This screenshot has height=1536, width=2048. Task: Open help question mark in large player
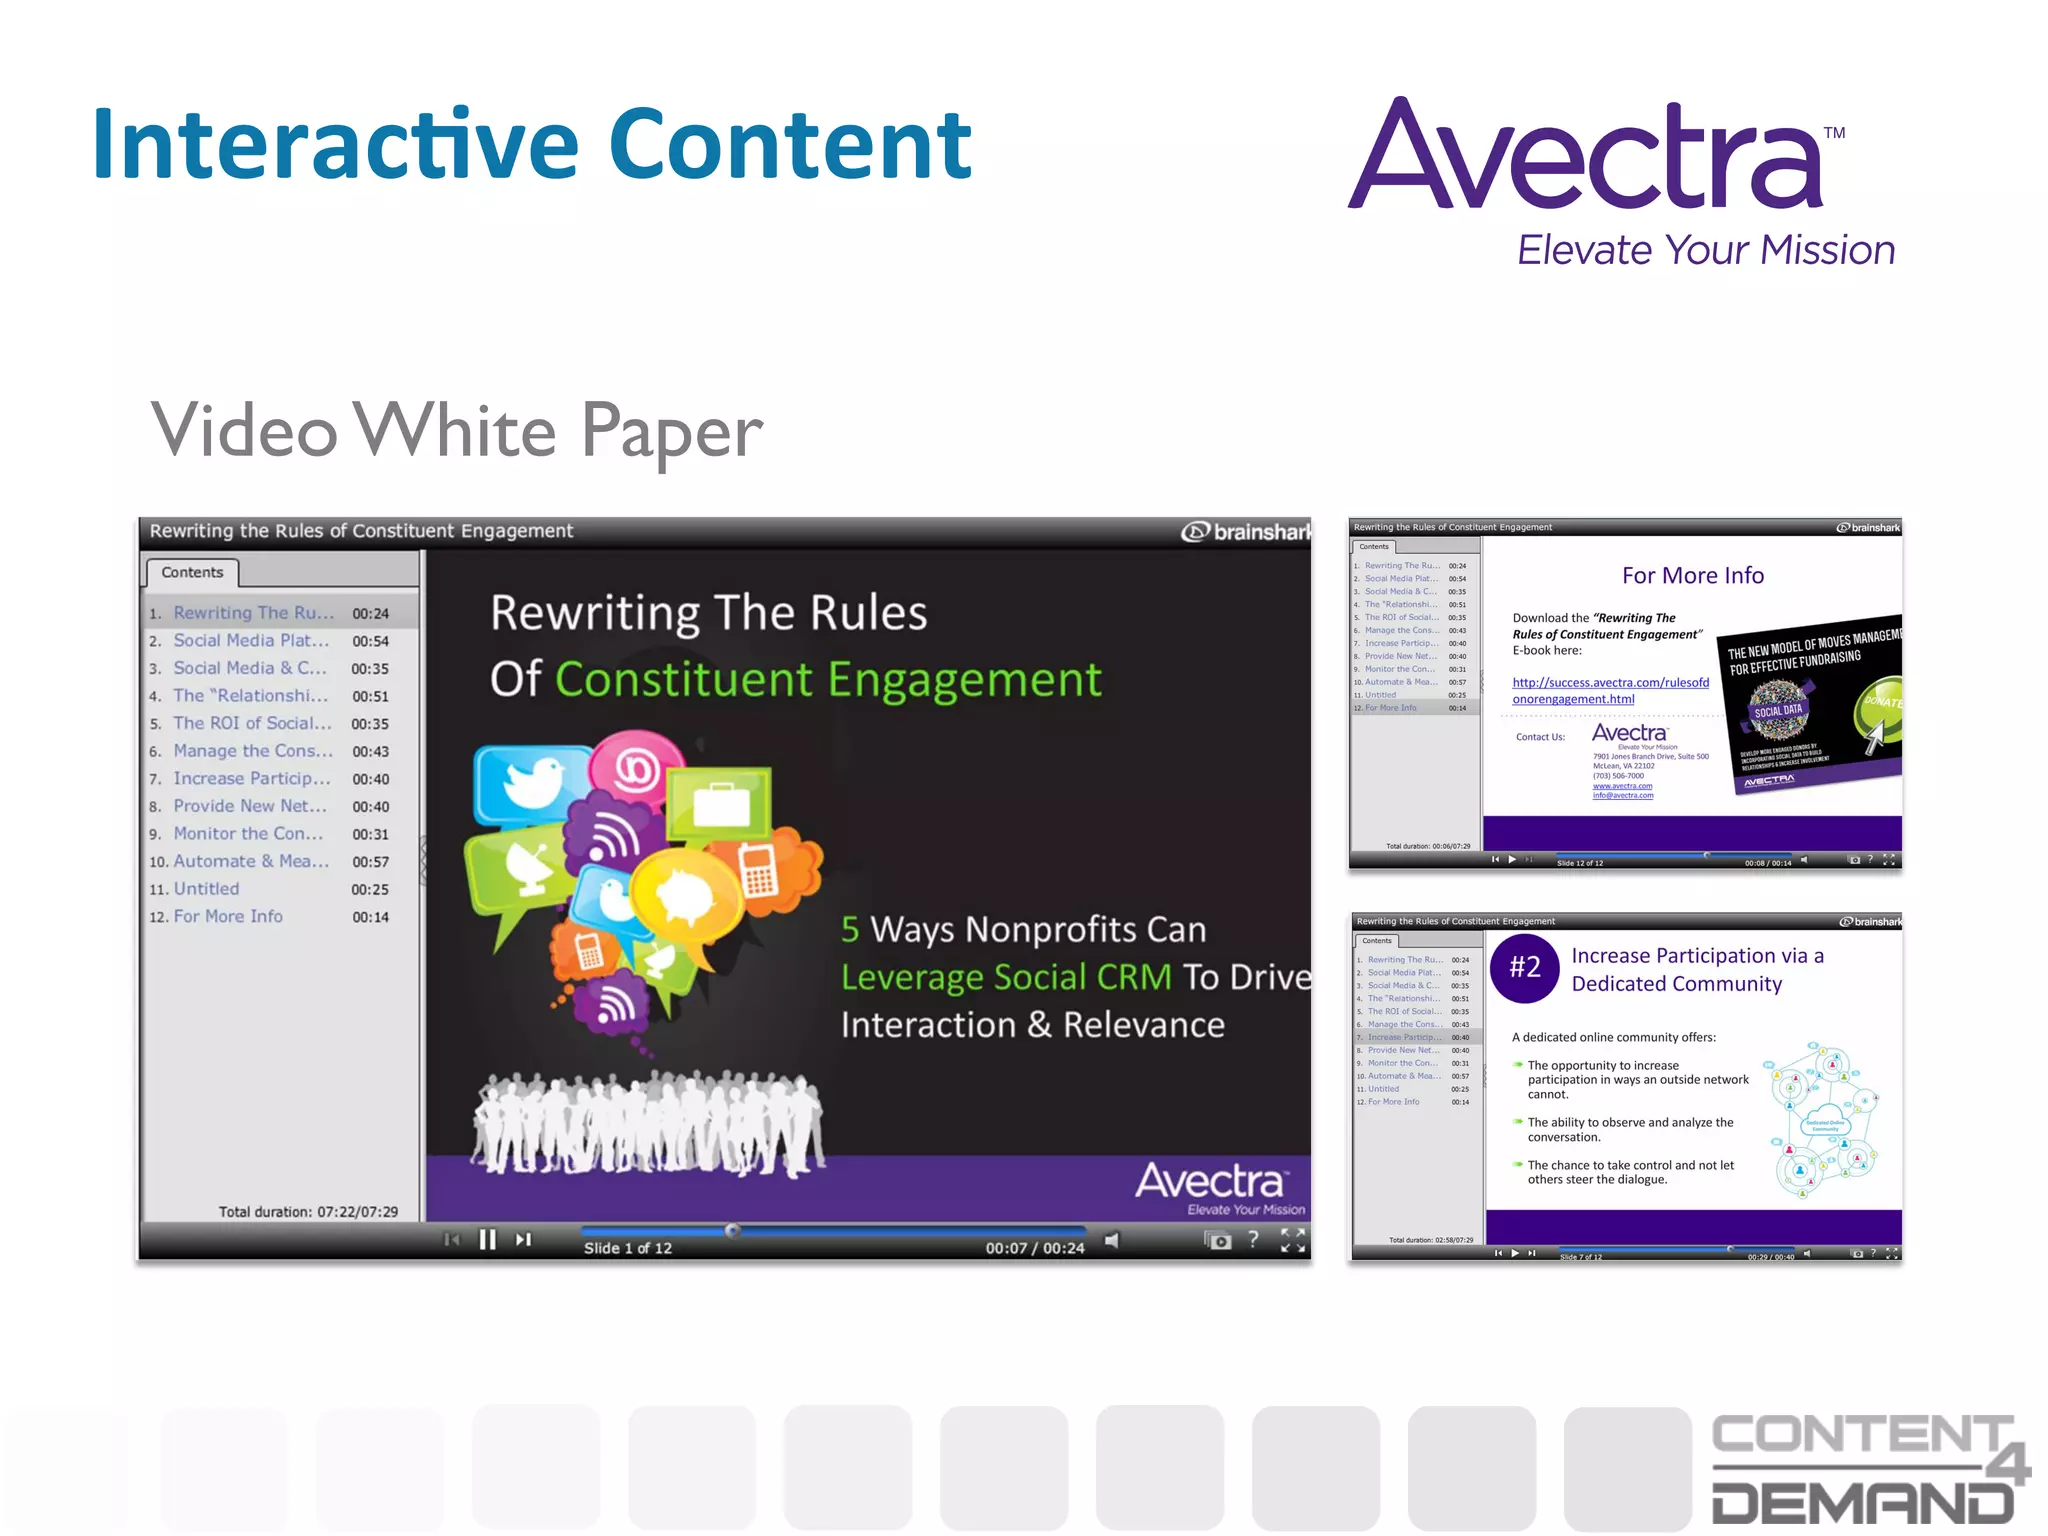(x=1254, y=1240)
